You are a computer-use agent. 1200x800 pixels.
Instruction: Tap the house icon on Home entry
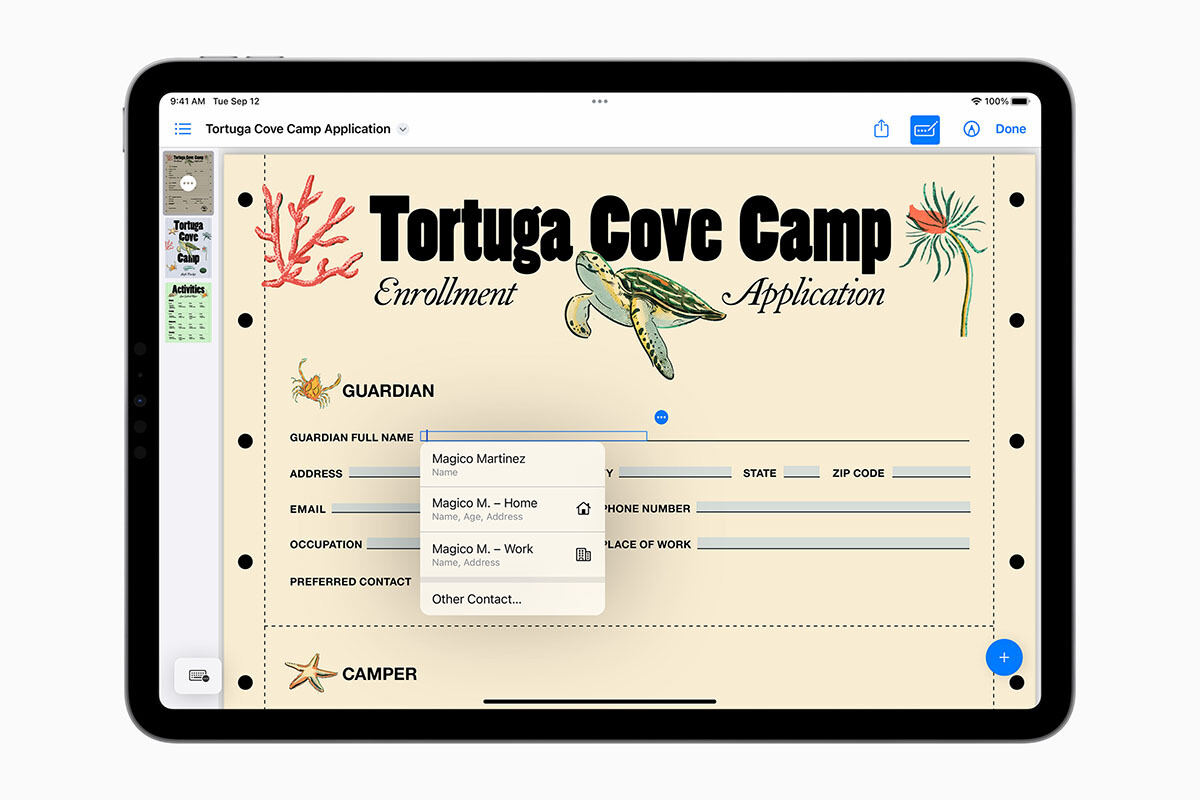584,508
